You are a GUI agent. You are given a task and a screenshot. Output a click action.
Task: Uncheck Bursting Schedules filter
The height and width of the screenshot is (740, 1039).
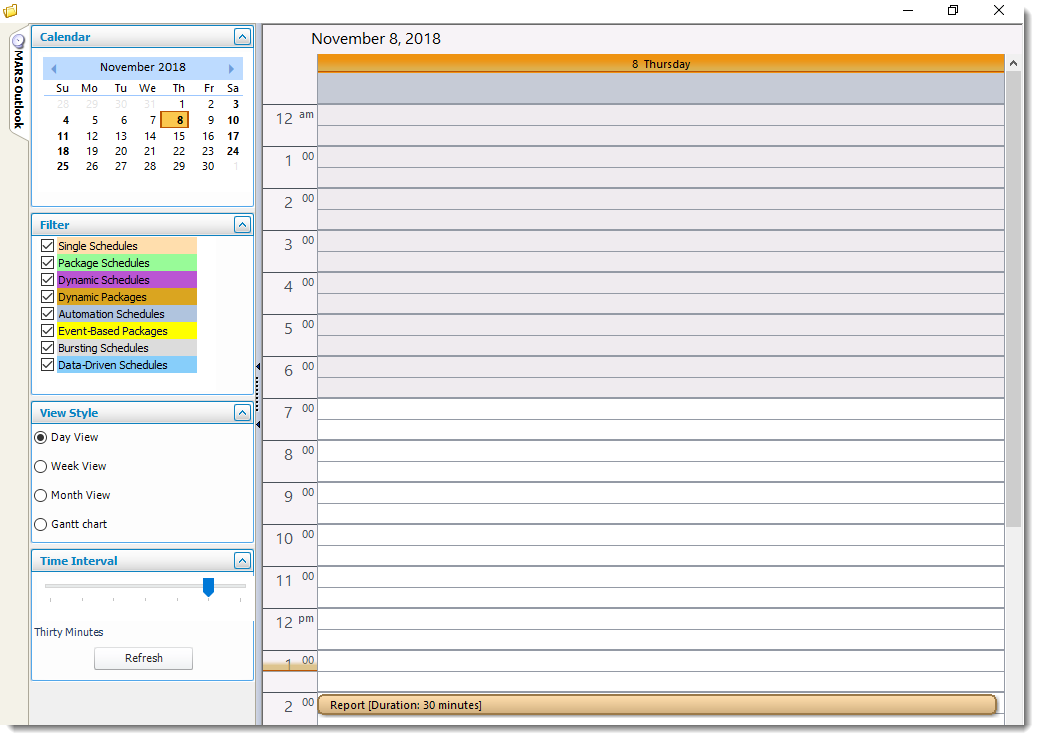point(47,348)
